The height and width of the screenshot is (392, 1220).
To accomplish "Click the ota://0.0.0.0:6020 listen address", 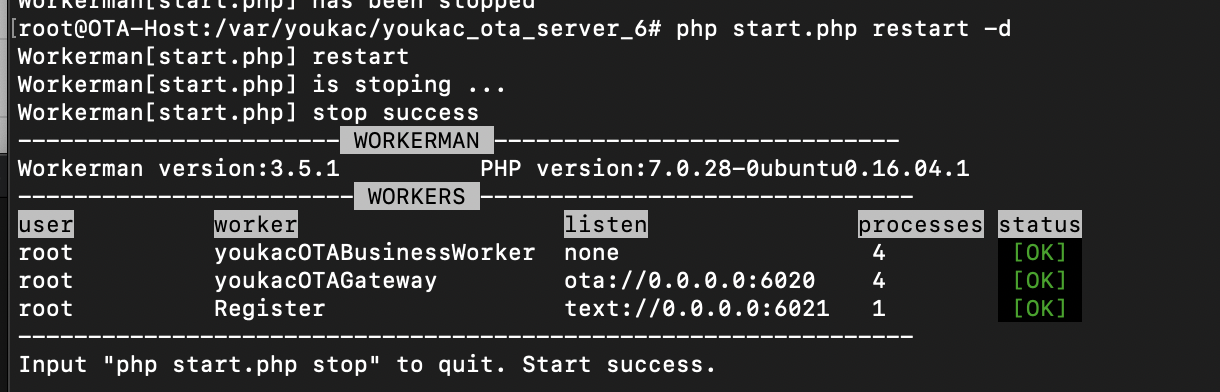I will coord(690,281).
